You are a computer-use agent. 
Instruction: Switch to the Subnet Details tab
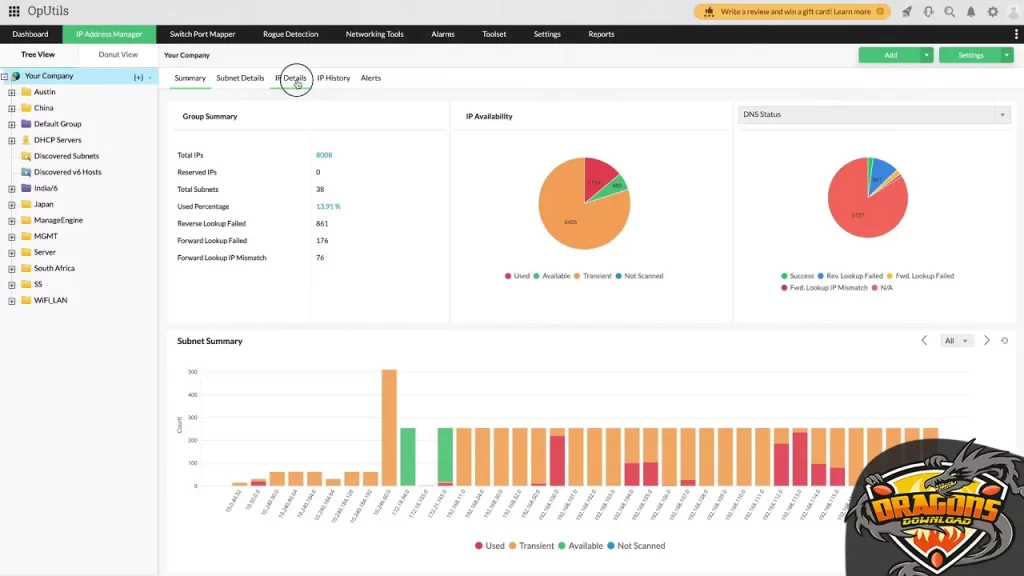(x=240, y=78)
